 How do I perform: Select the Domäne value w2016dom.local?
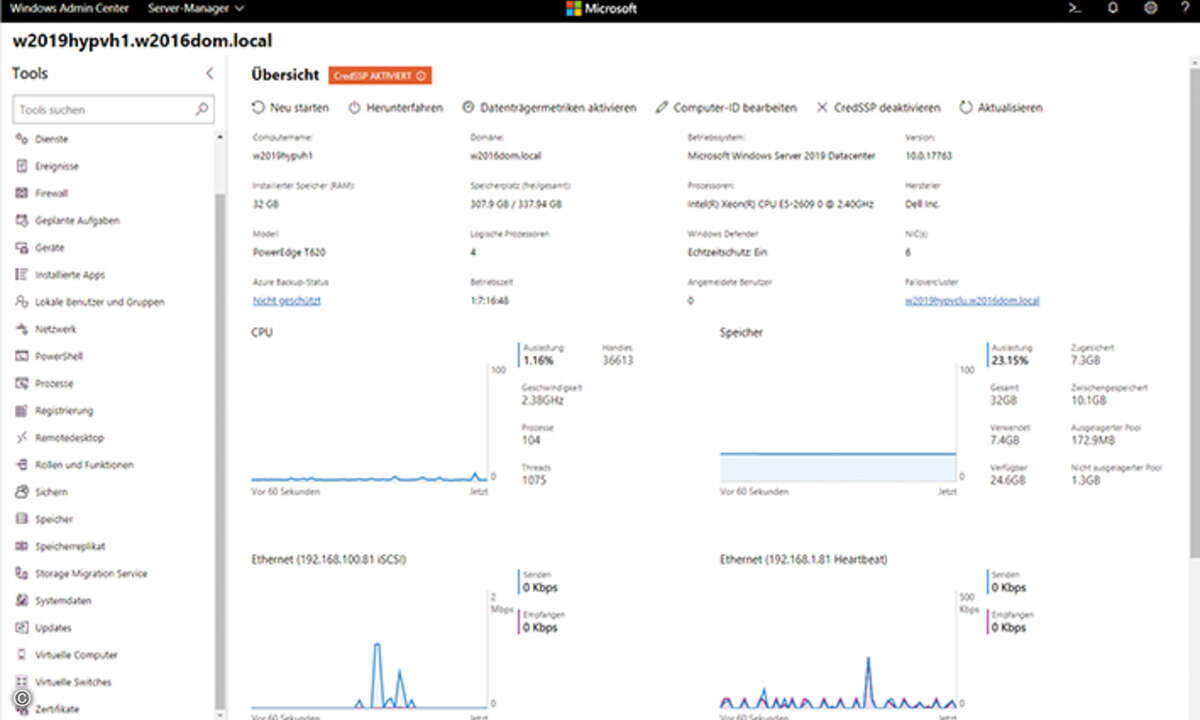click(506, 156)
